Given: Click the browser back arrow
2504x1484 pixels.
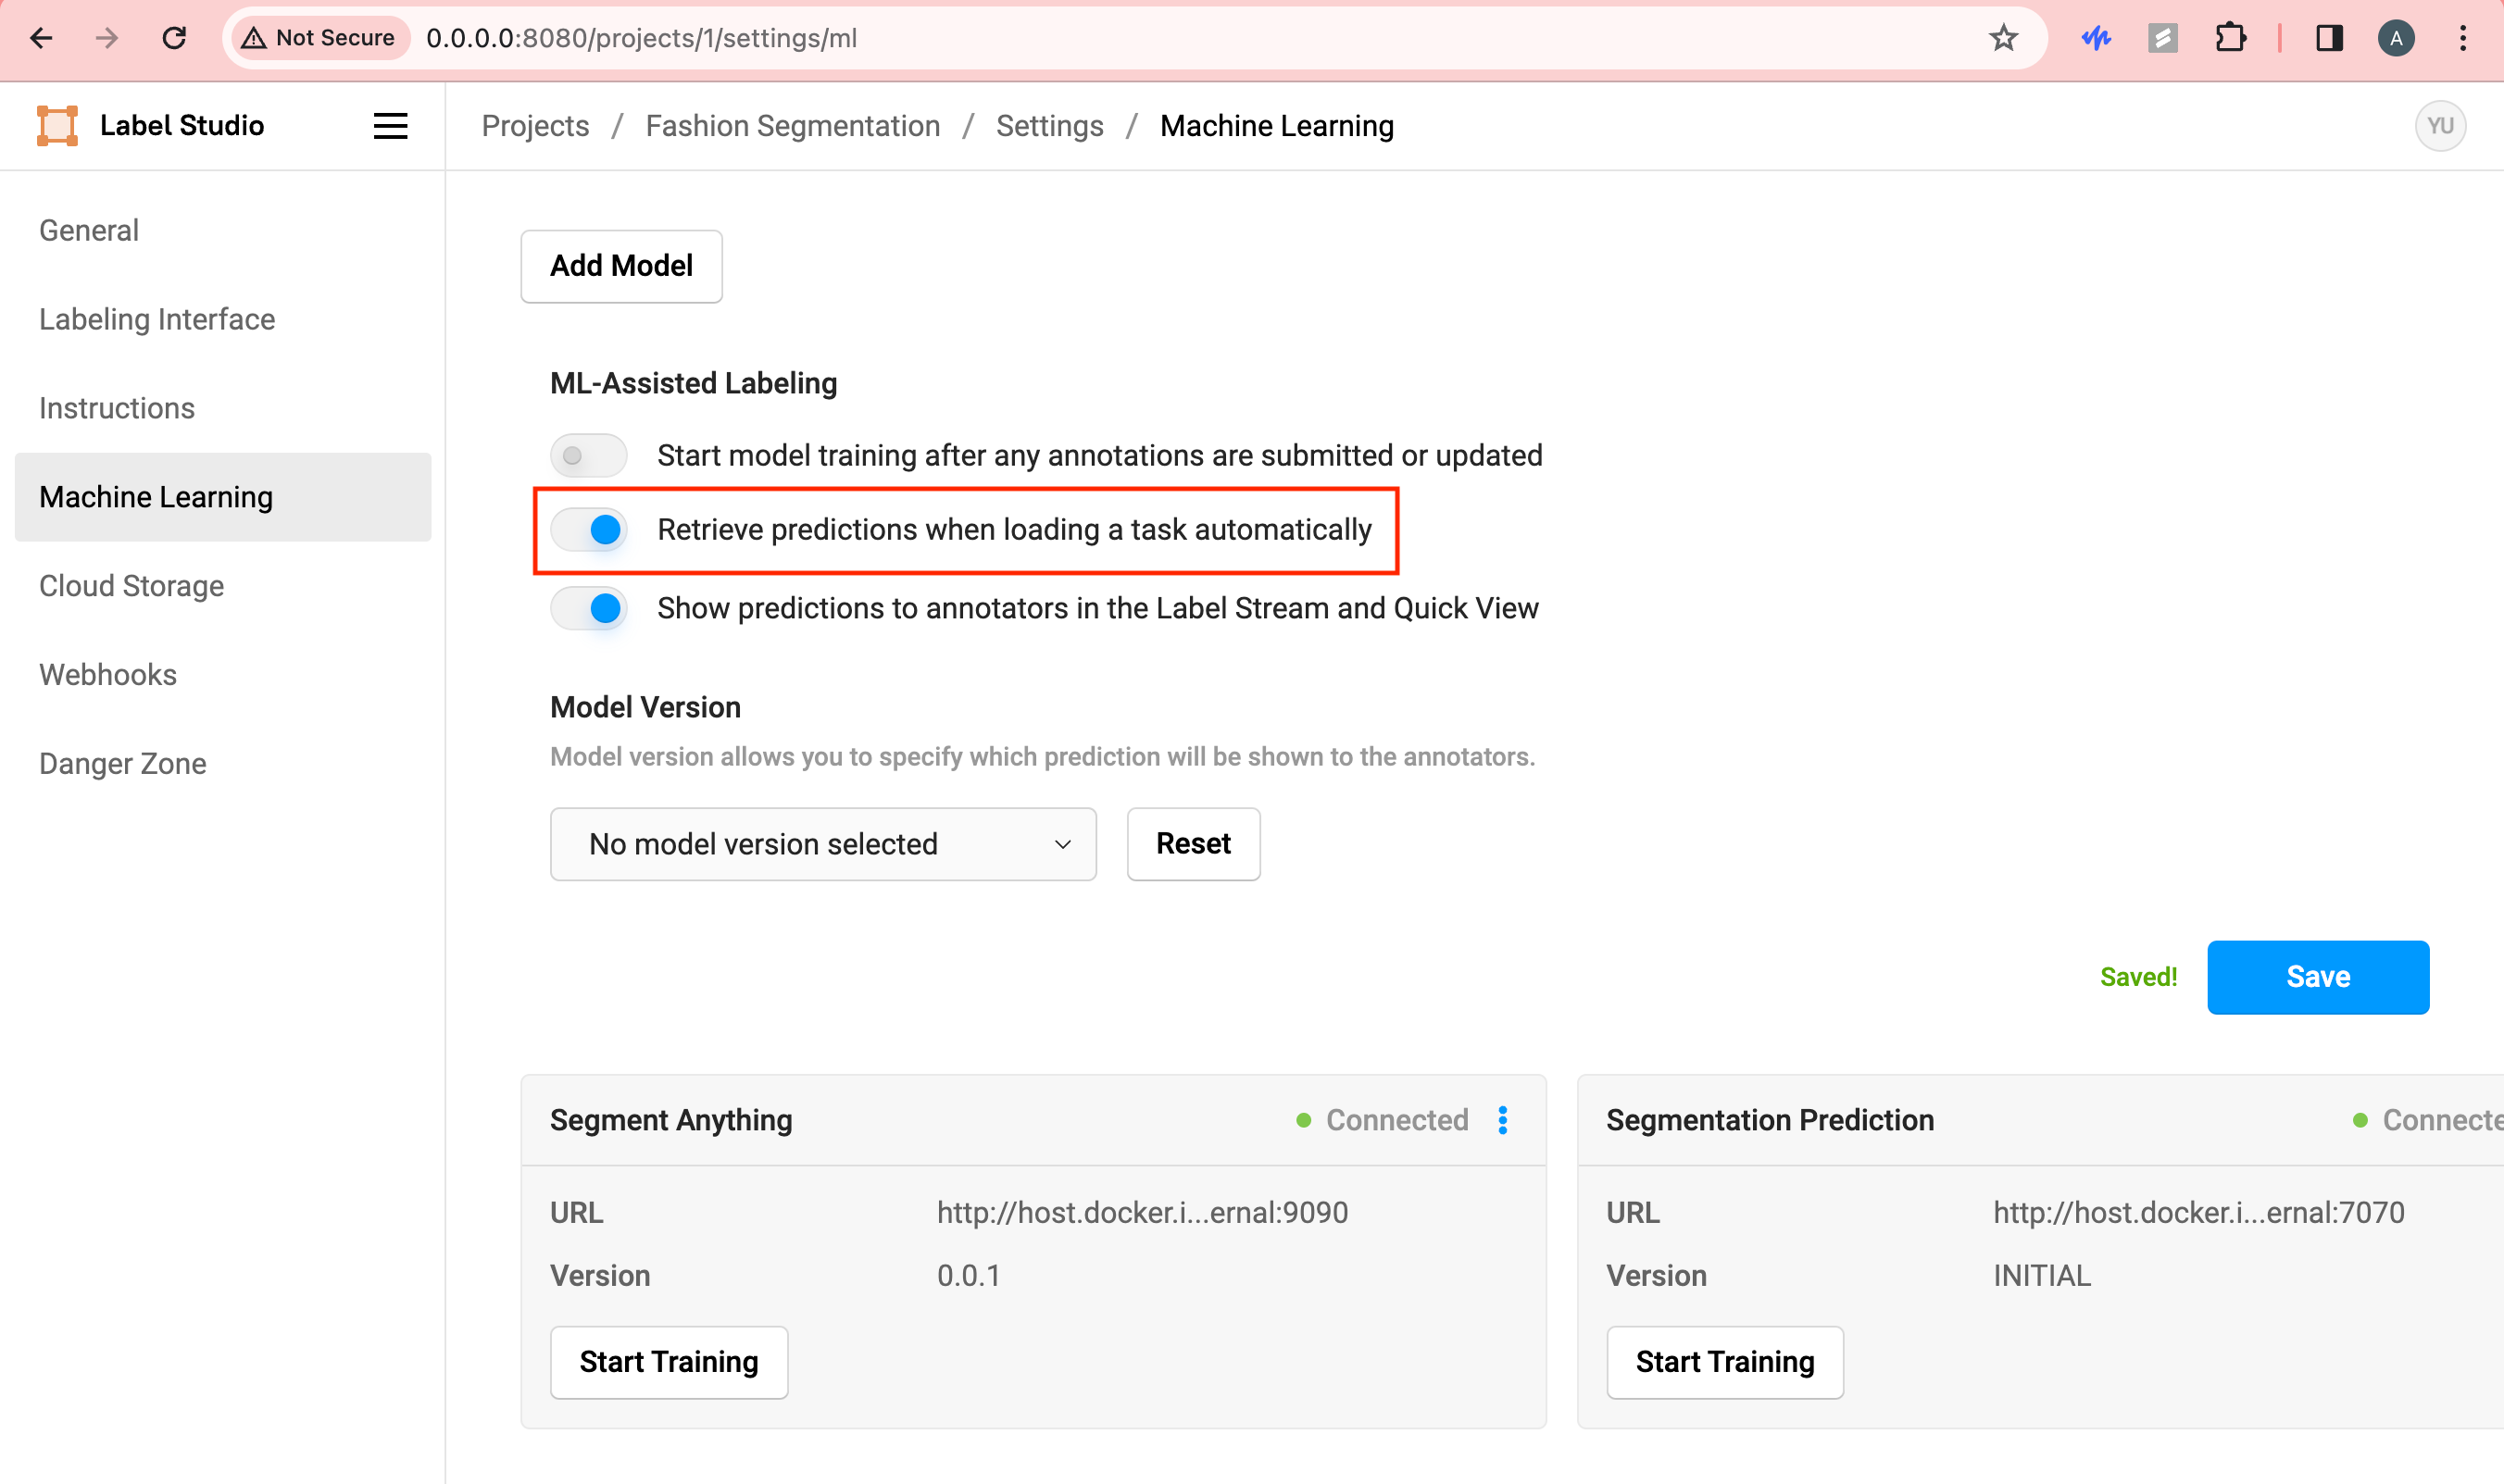Looking at the screenshot, I should pos(41,38).
